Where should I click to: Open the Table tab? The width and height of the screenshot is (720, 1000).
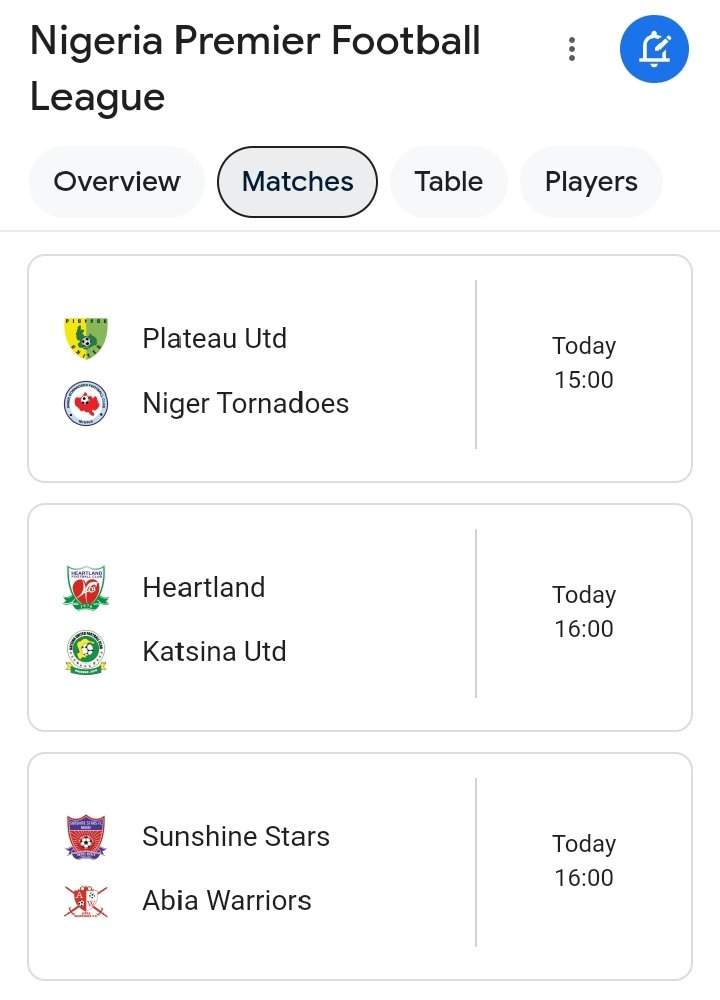tap(449, 182)
